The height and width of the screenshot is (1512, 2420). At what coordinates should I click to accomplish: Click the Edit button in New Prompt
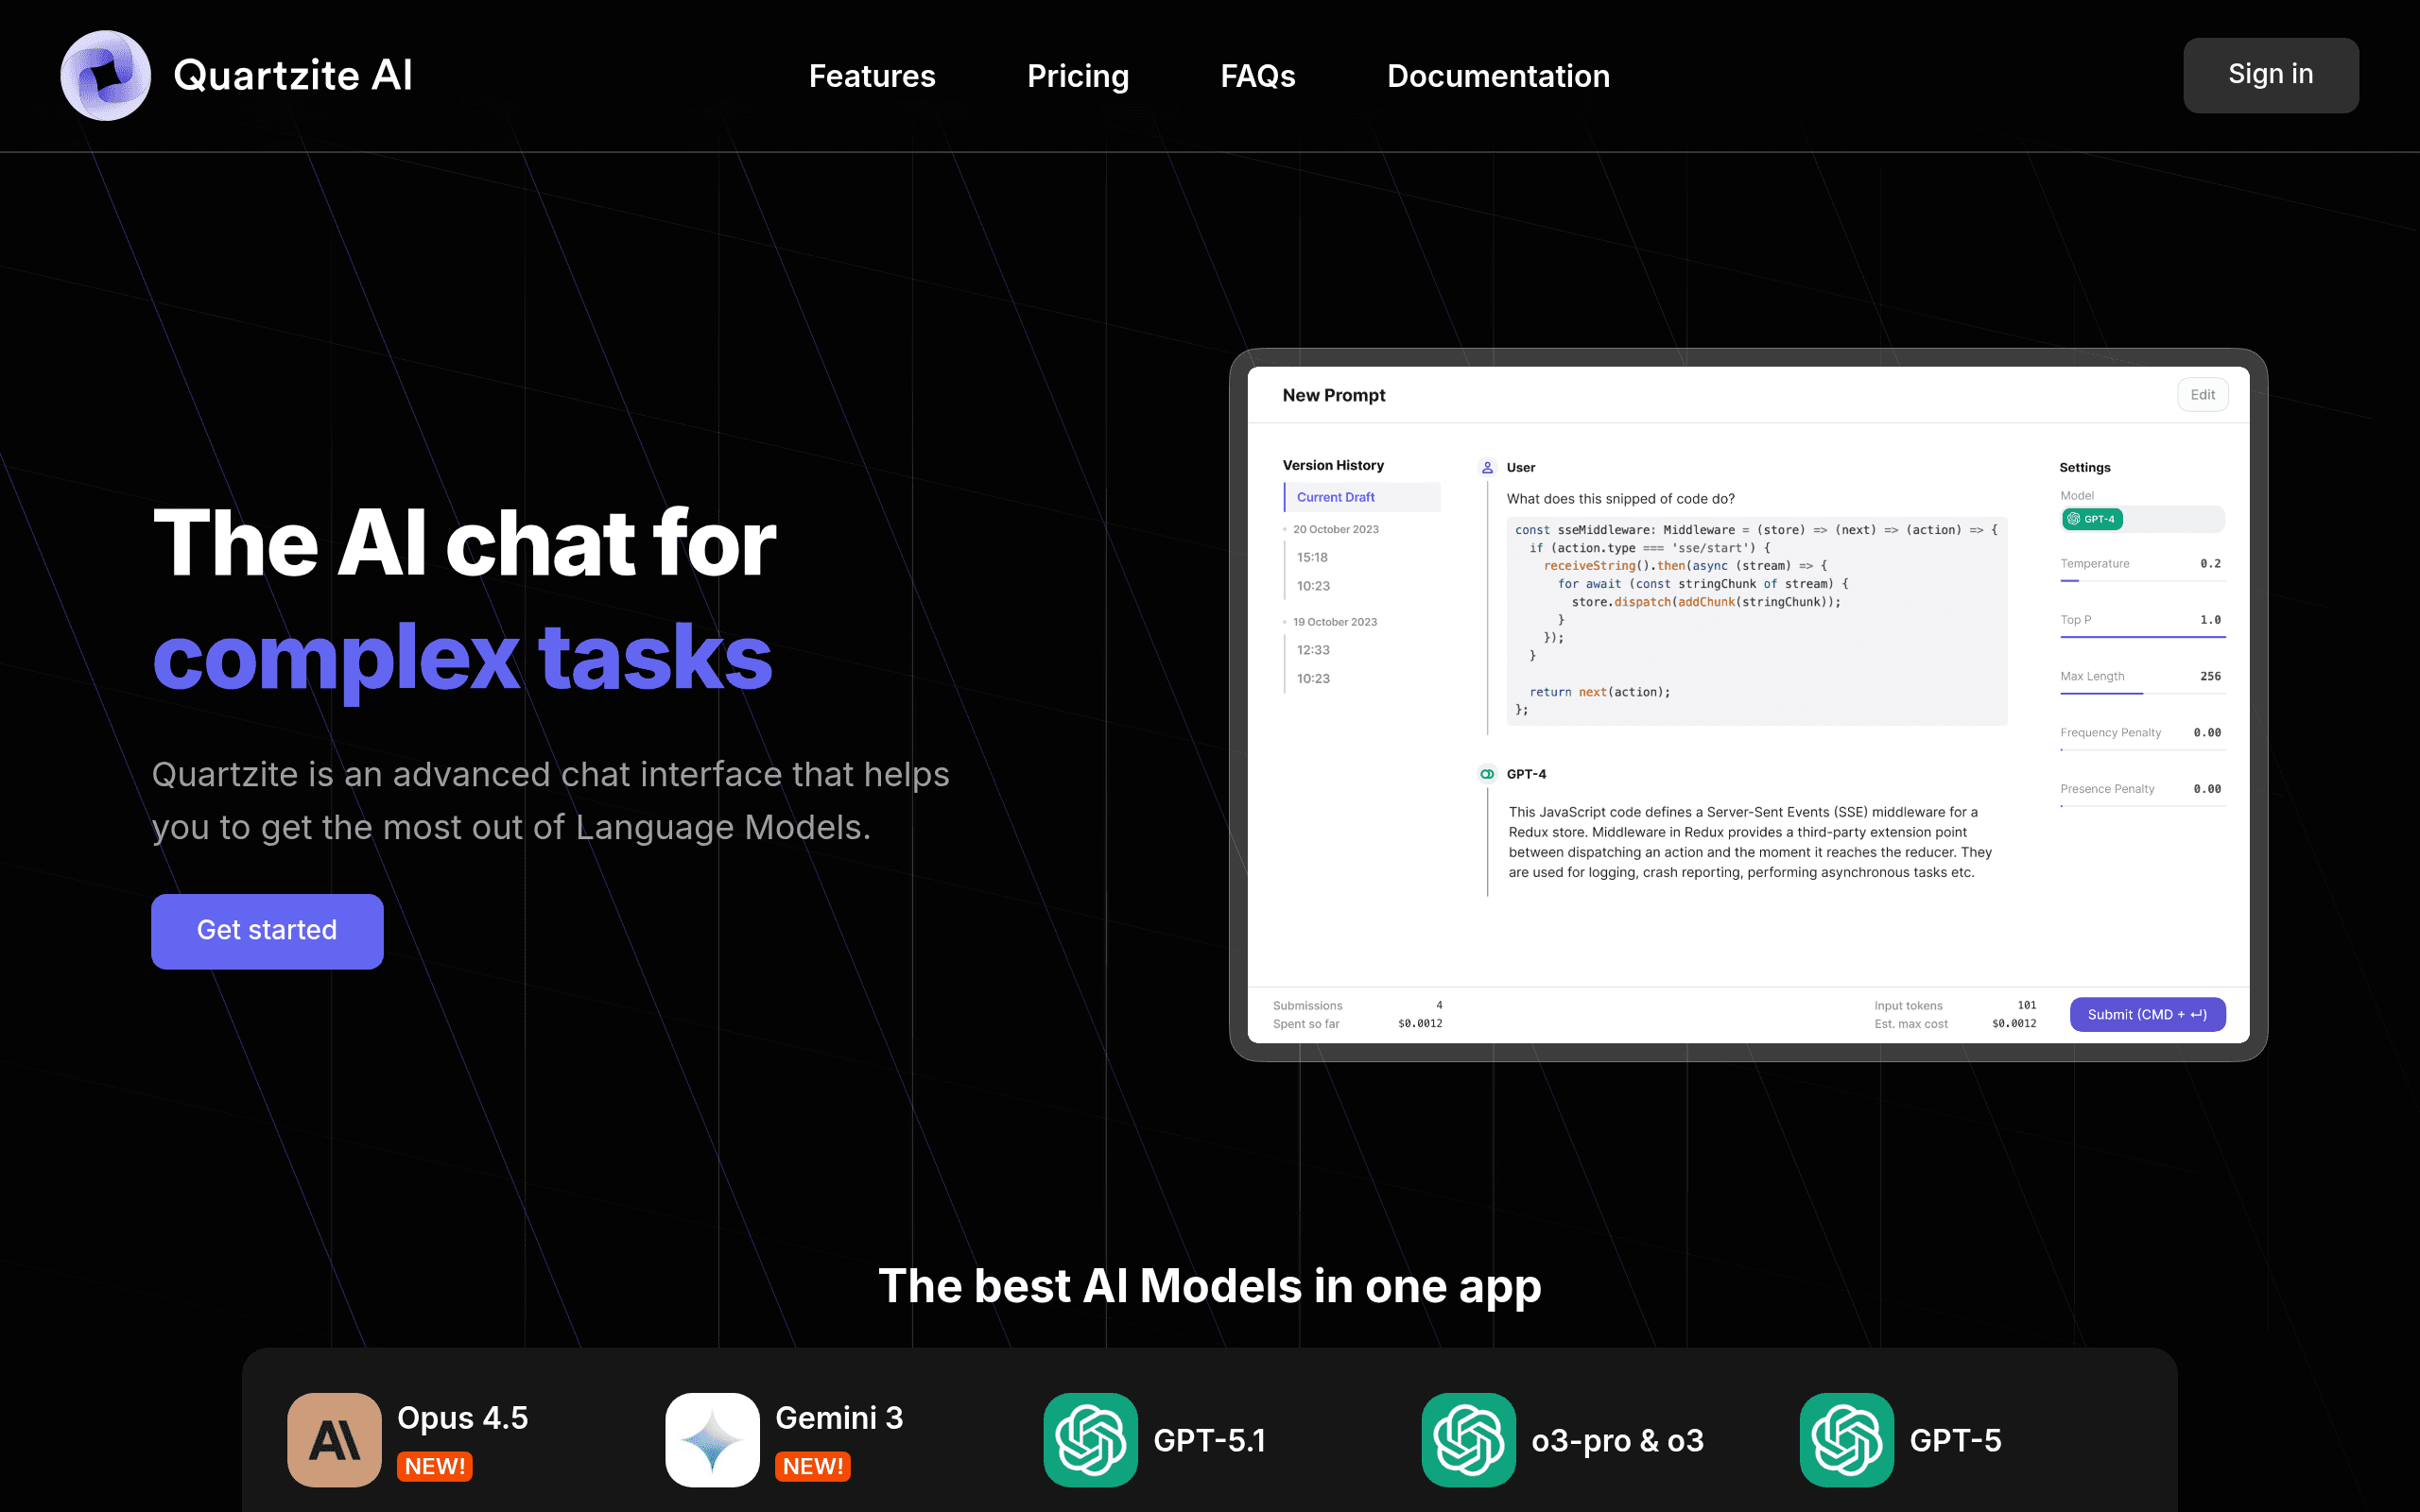pos(2202,394)
